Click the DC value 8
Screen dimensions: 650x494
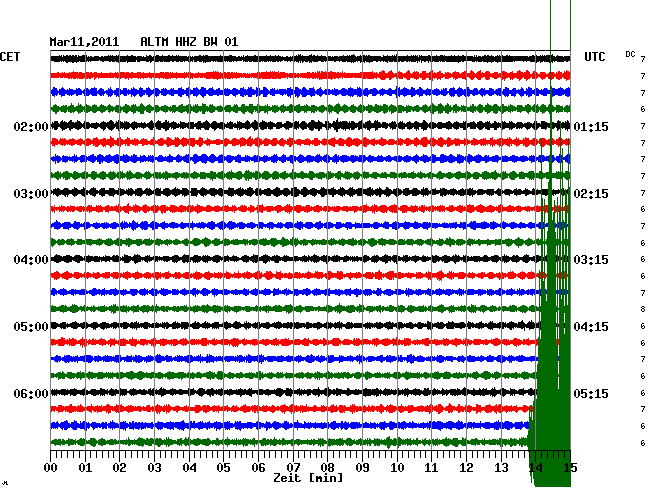[x=643, y=309]
